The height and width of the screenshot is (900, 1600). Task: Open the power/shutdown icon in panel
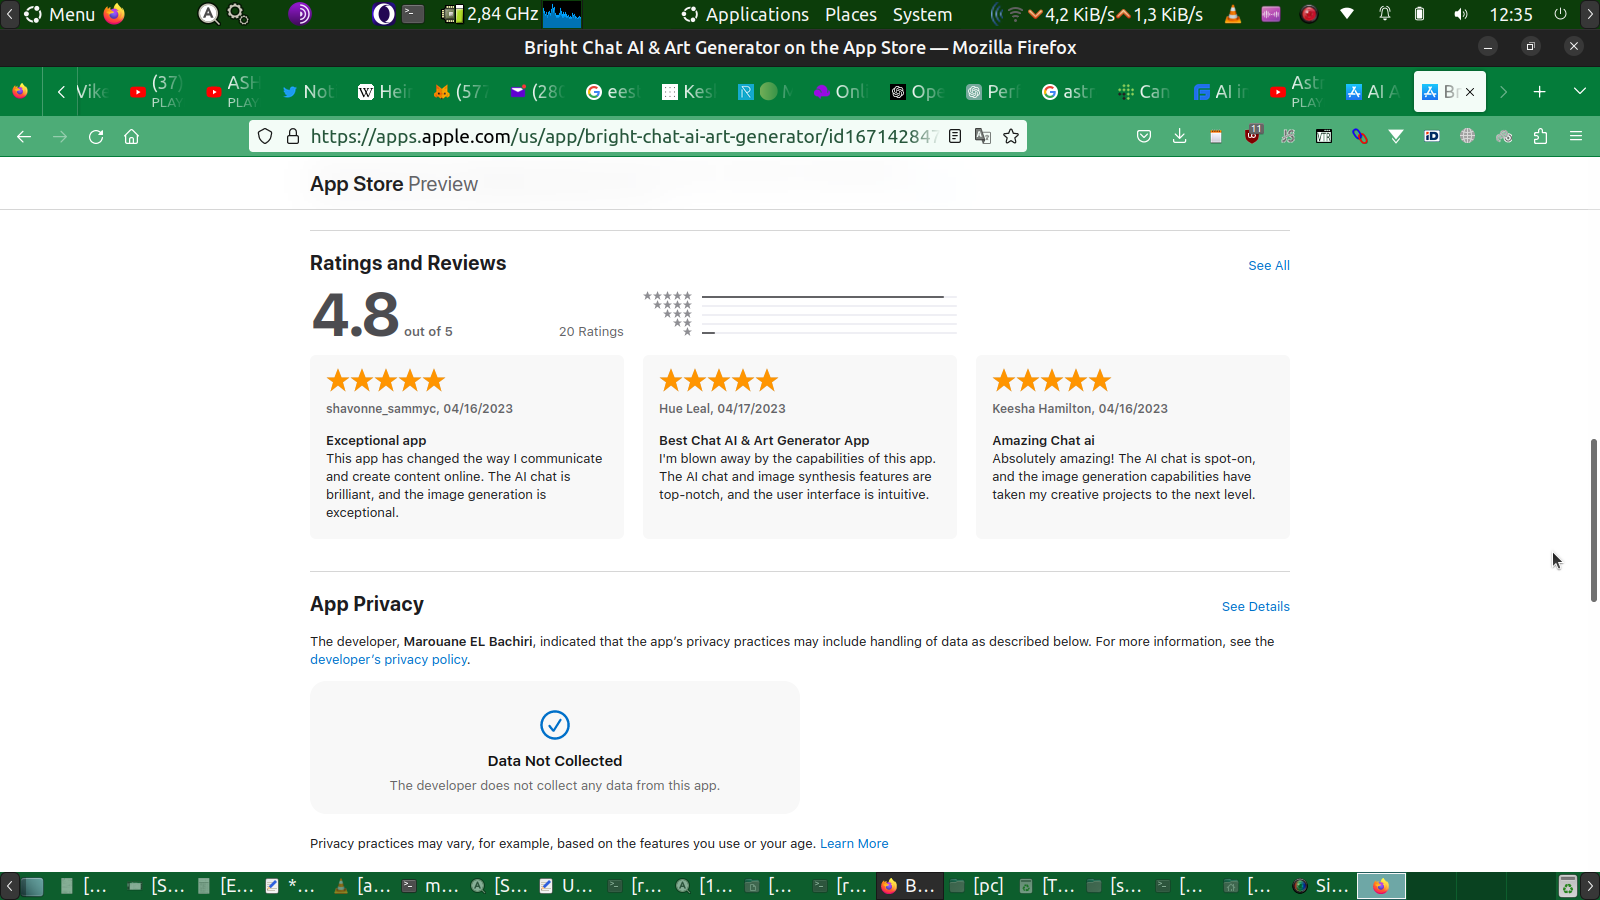[1560, 14]
